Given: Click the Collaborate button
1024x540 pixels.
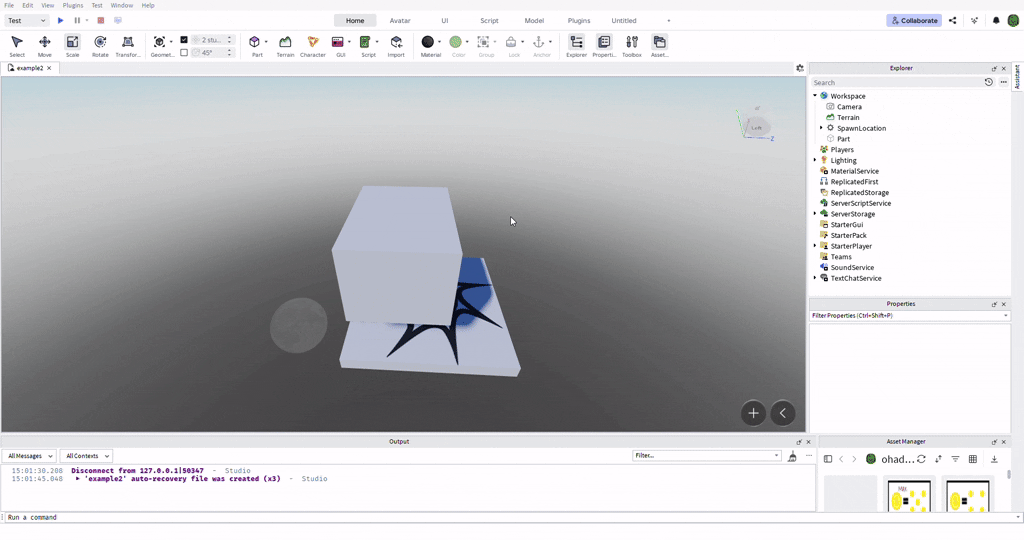Looking at the screenshot, I should (914, 20).
